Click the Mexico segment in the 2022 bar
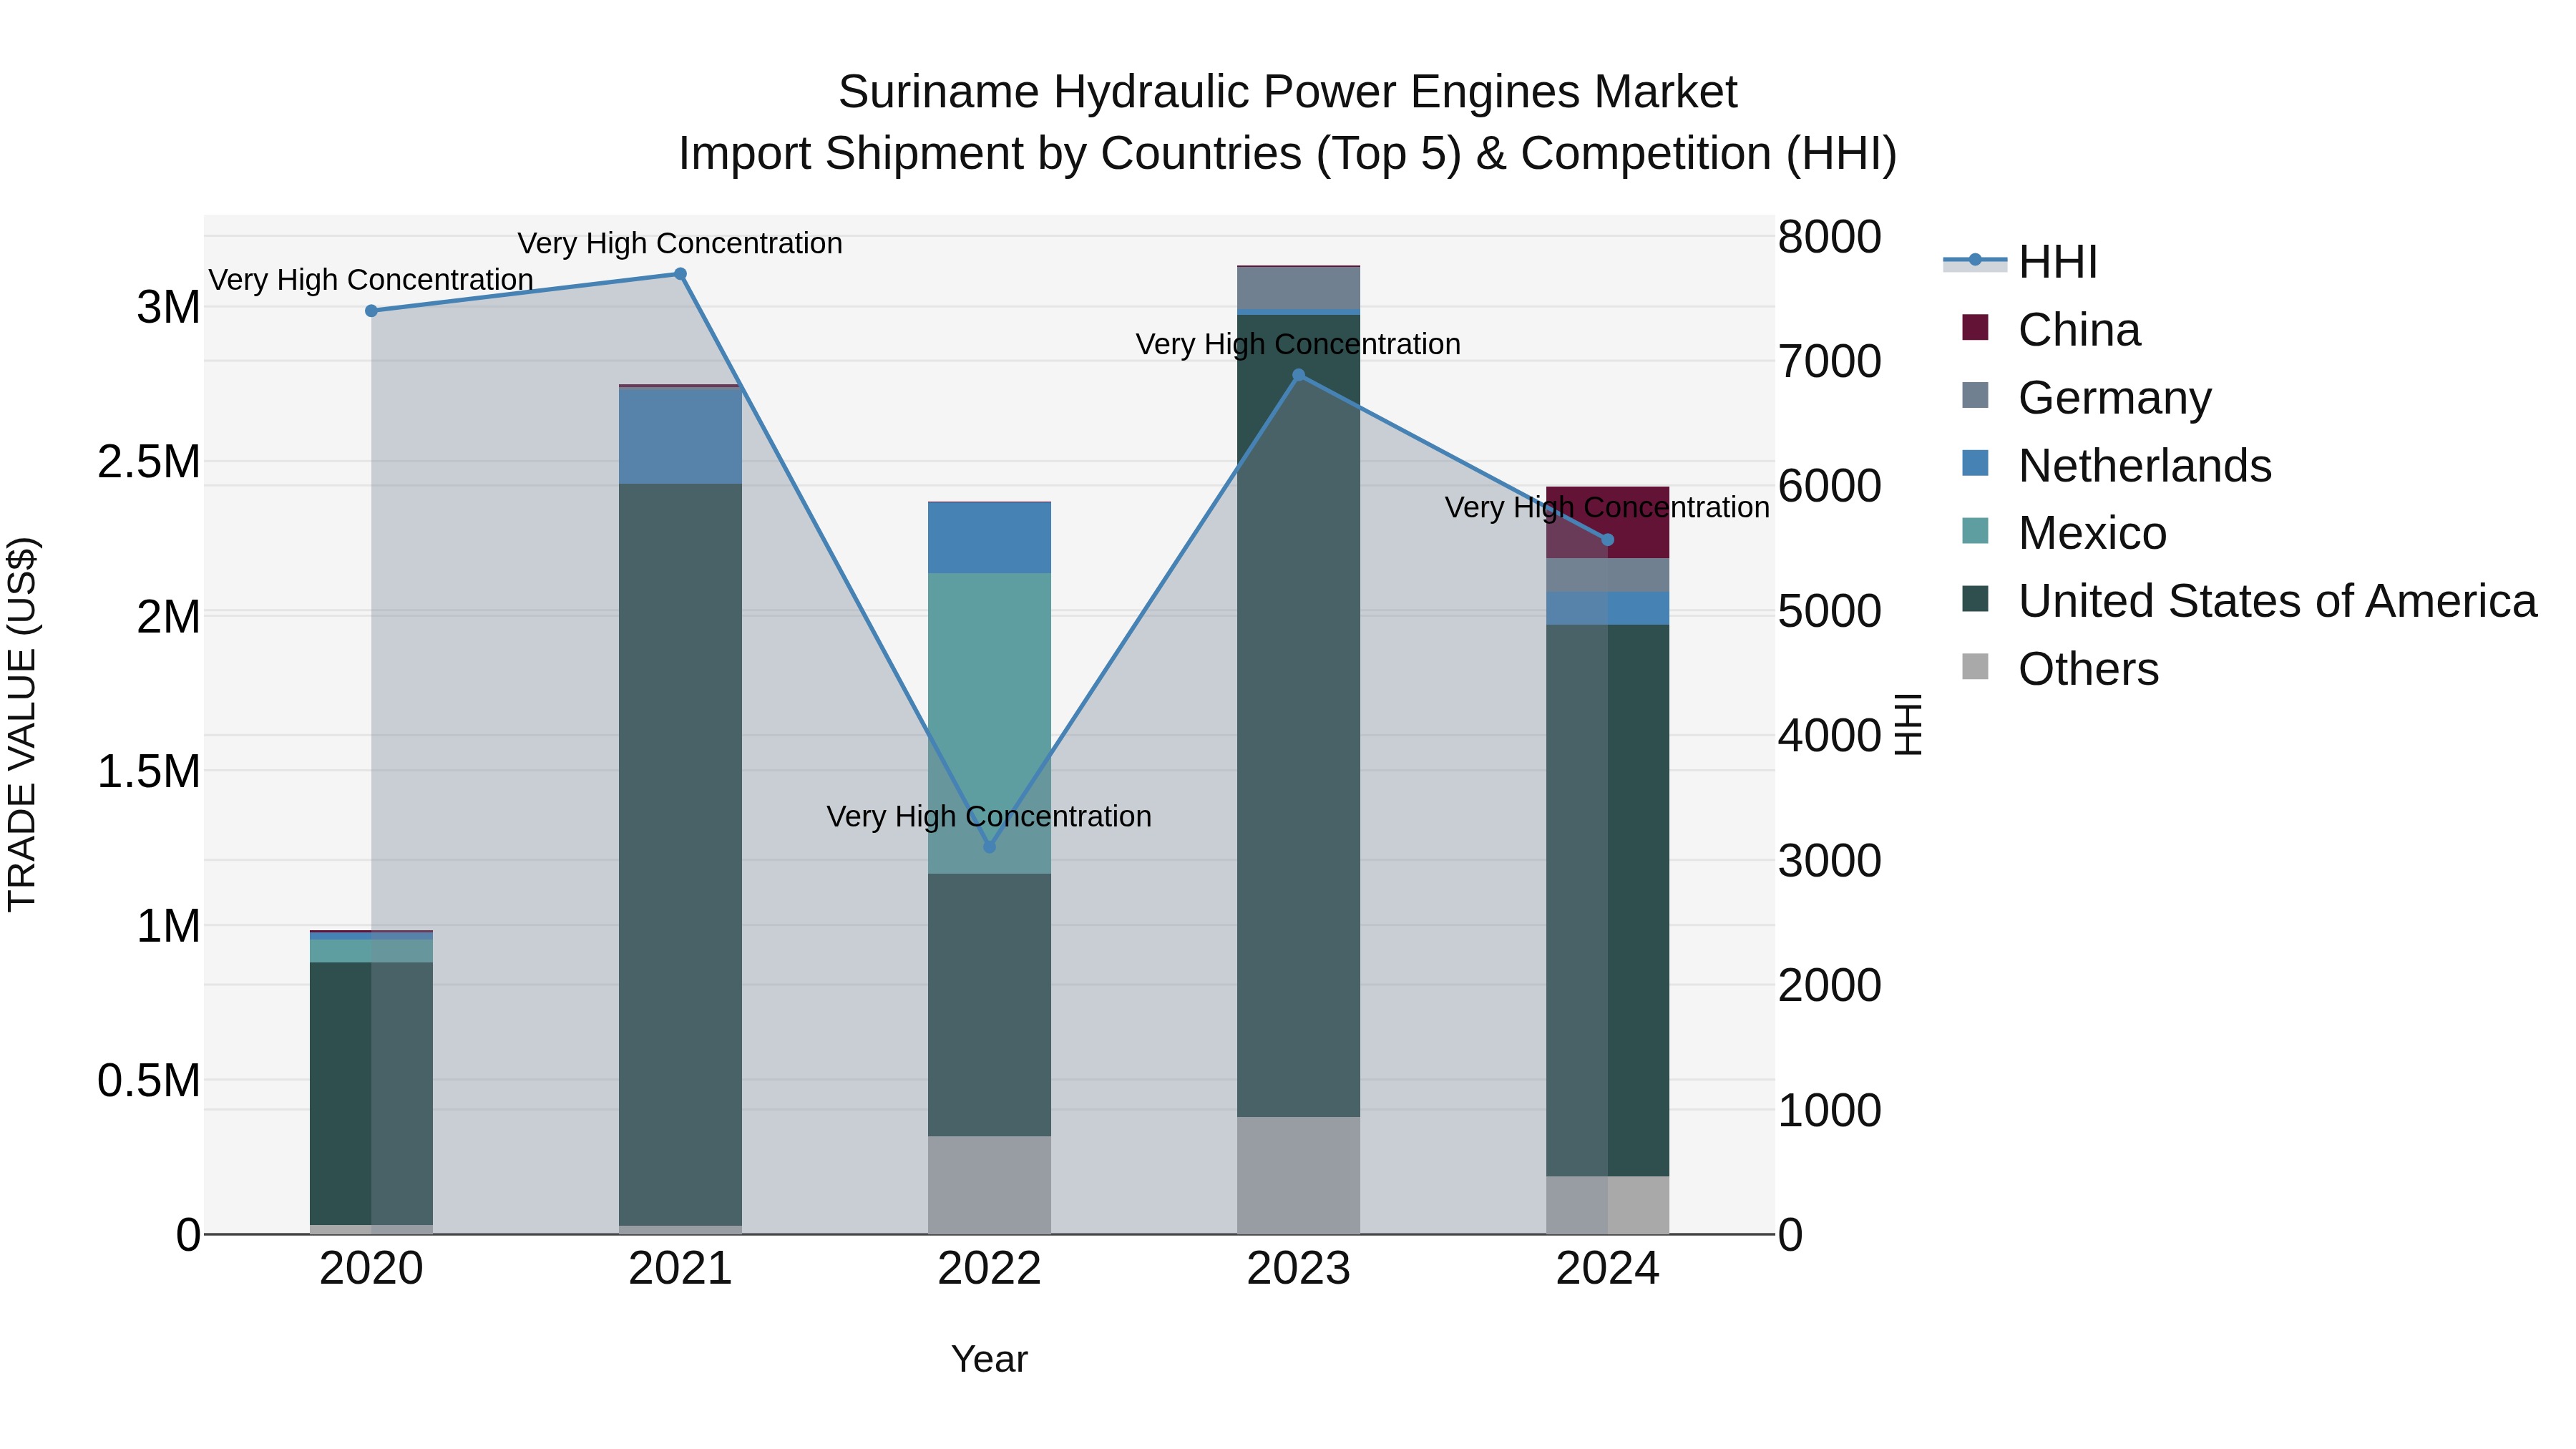This screenshot has width=2576, height=1449. pos(990,723)
